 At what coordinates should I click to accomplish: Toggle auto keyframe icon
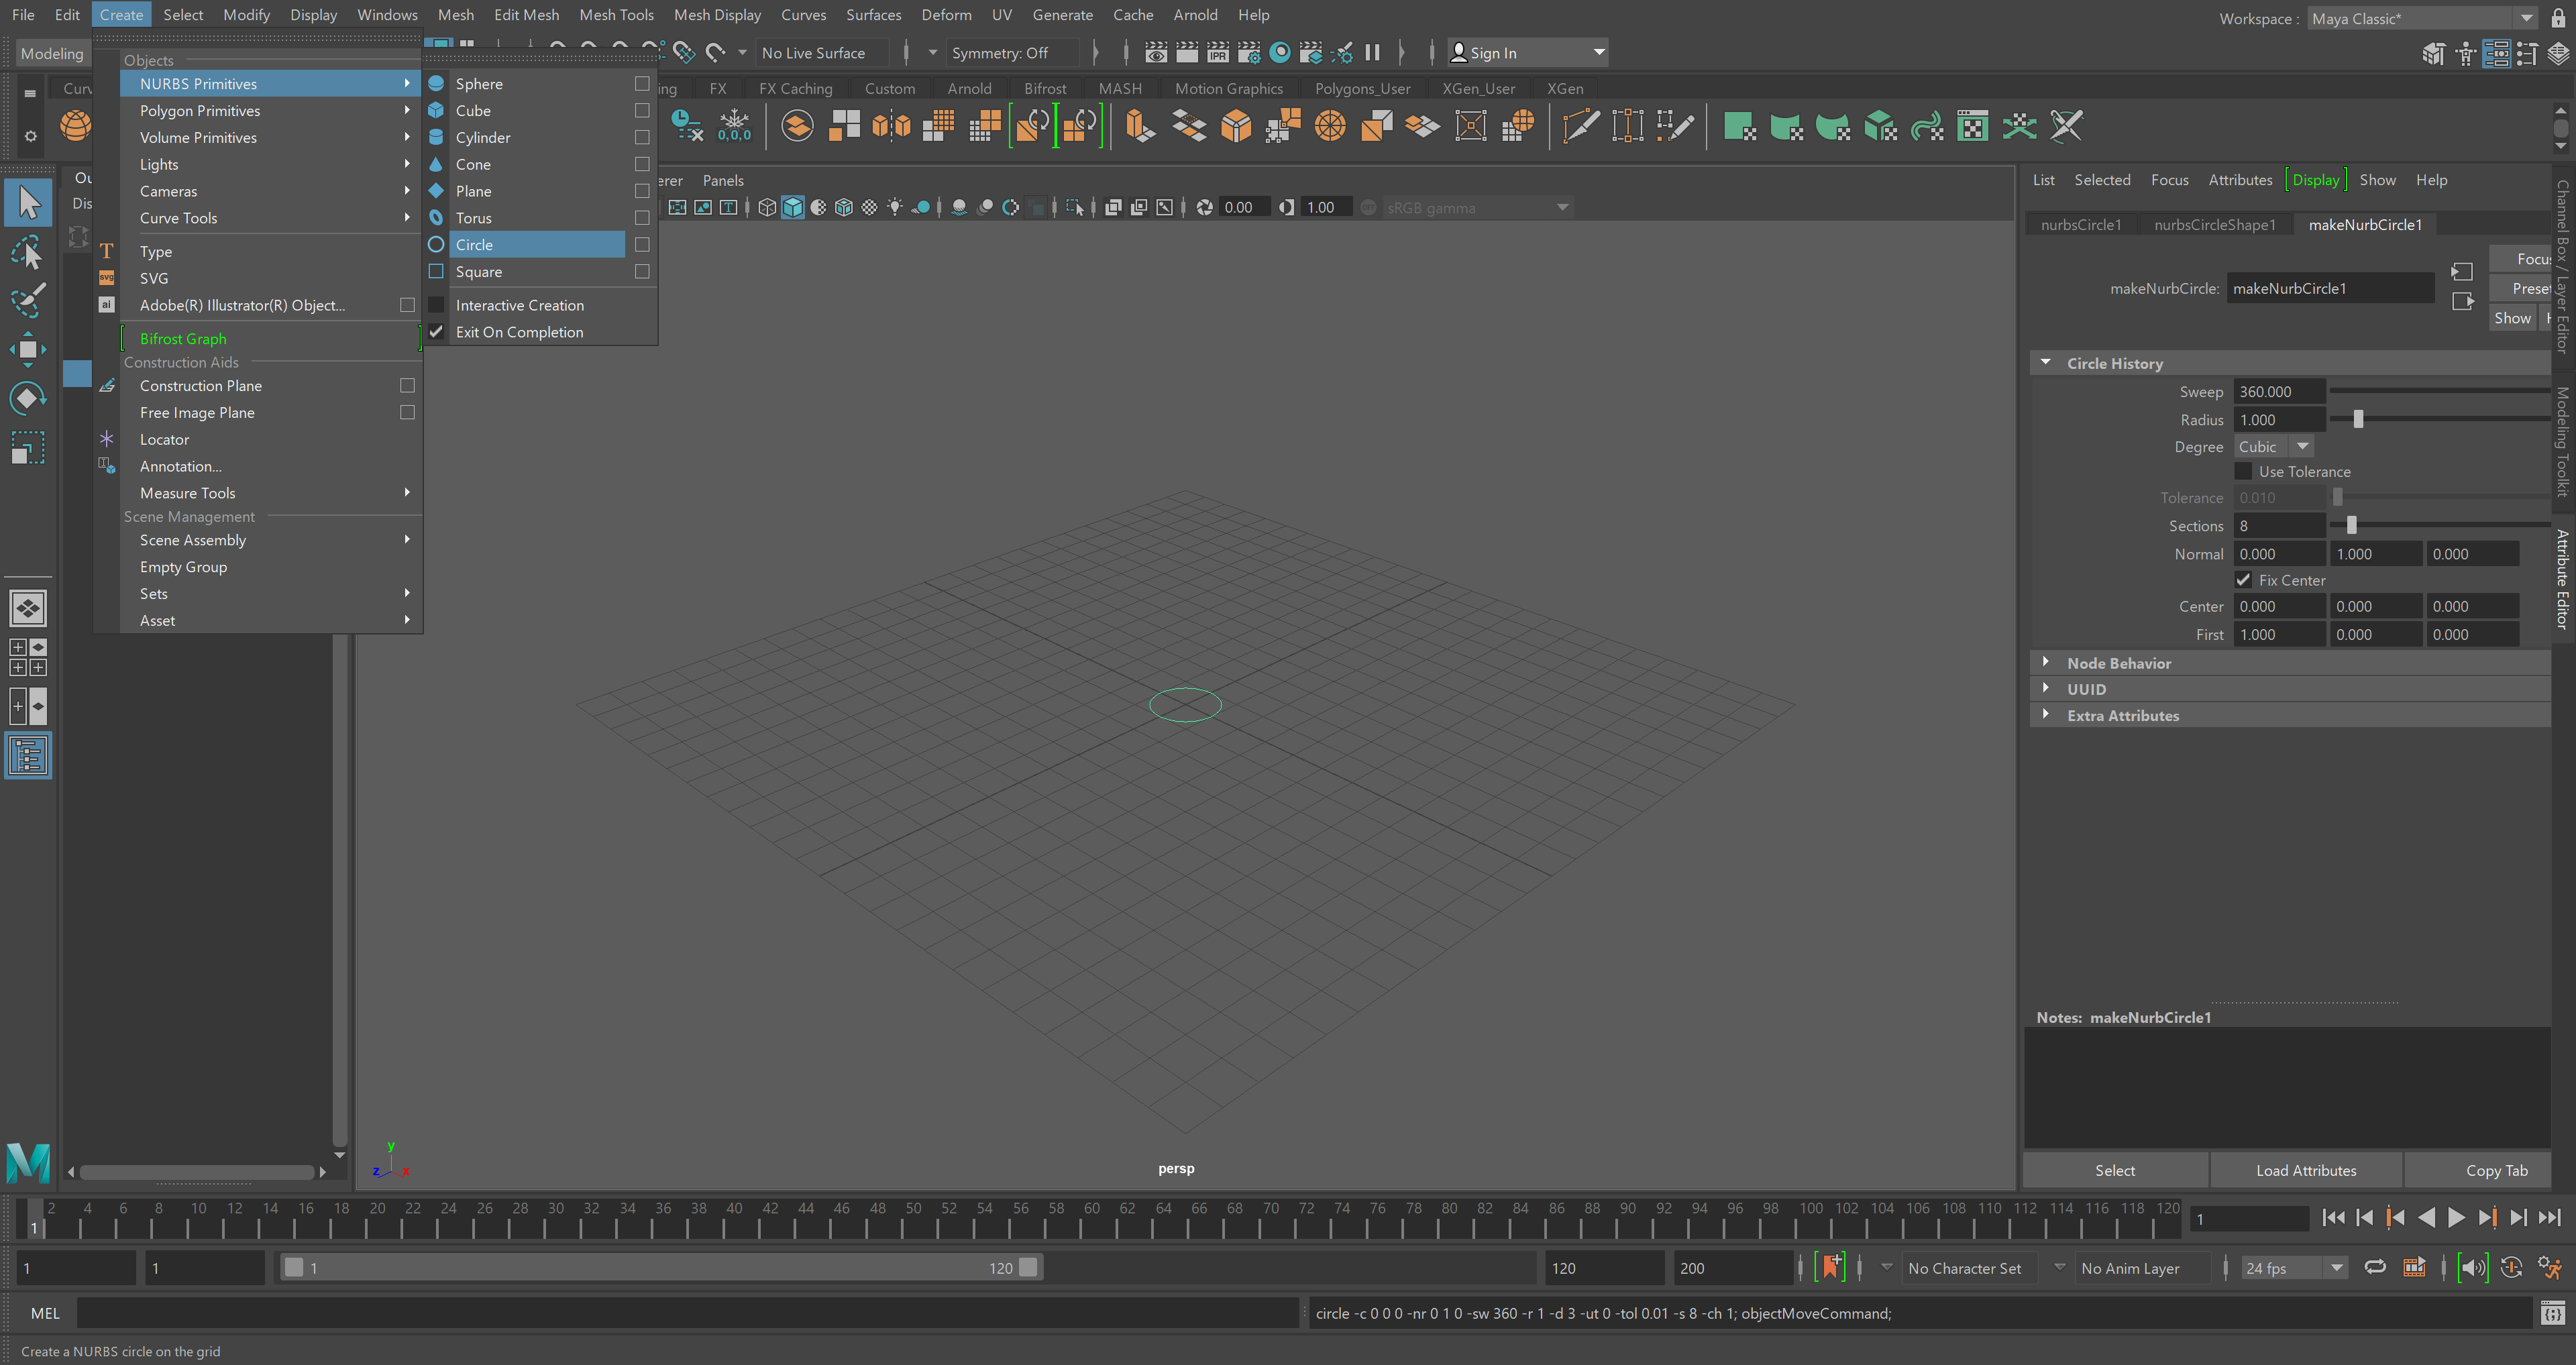click(2511, 1268)
